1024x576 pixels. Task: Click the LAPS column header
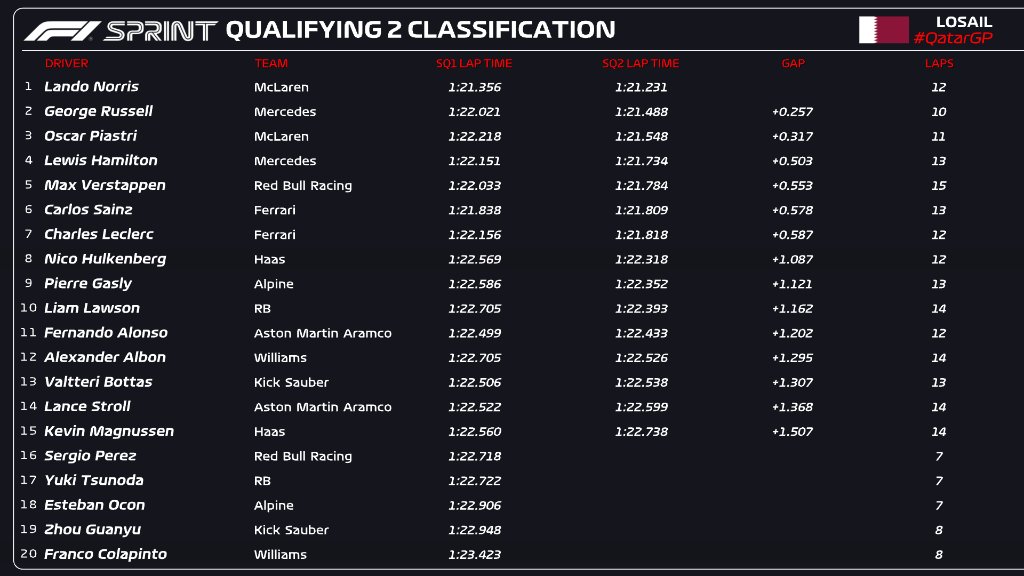[x=938, y=63]
